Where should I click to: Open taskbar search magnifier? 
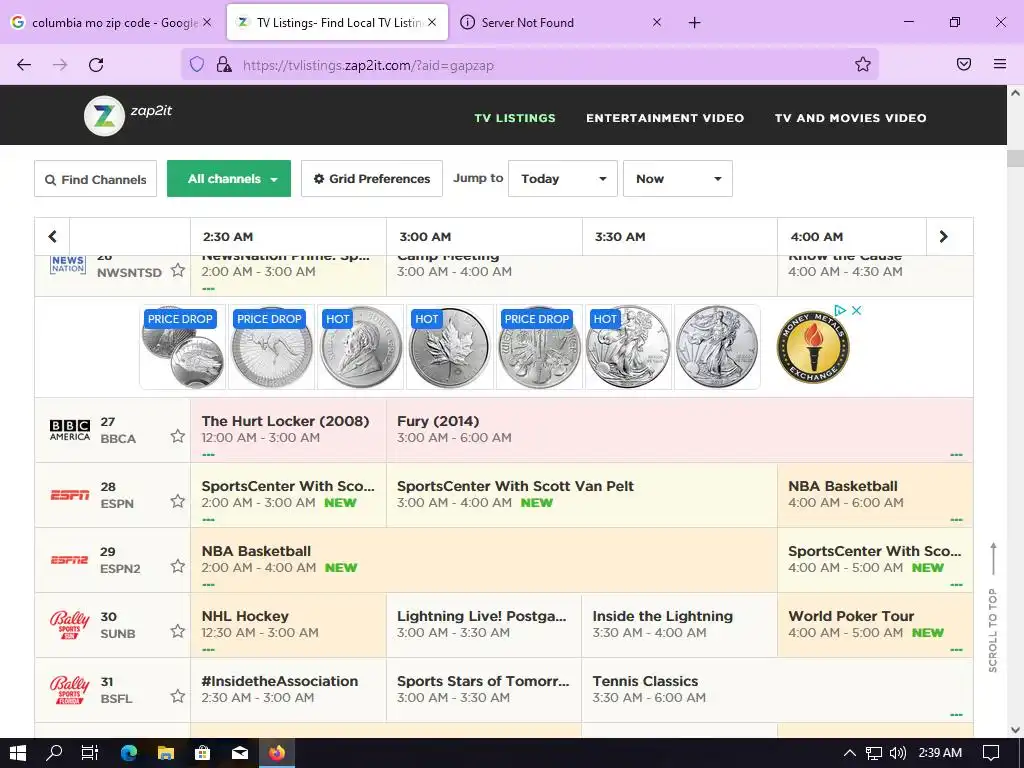pyautogui.click(x=54, y=753)
